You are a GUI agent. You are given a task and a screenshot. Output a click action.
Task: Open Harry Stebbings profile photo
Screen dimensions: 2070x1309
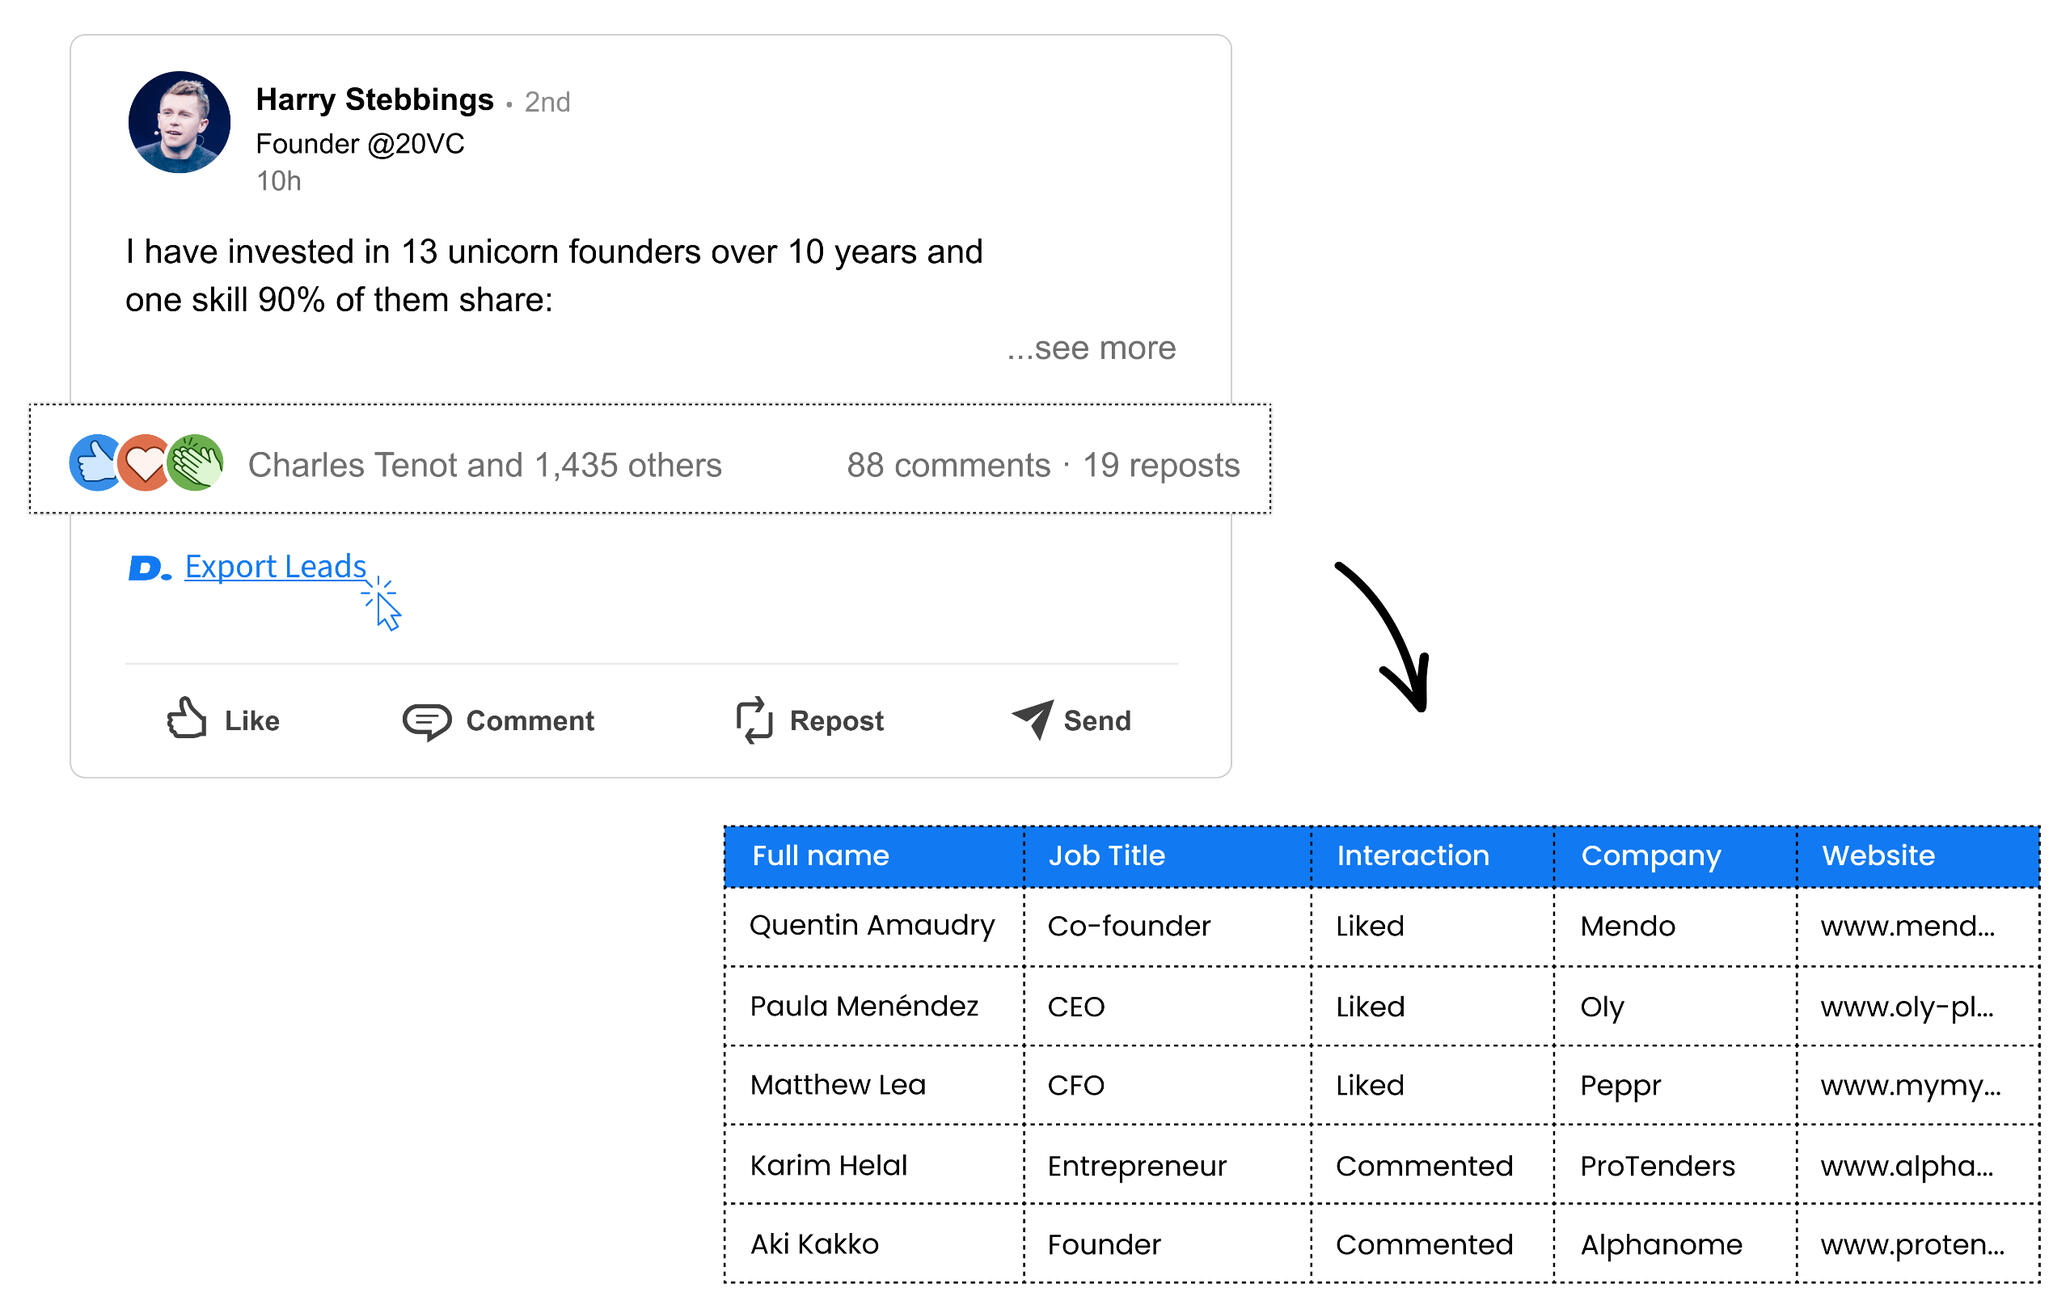coord(180,122)
